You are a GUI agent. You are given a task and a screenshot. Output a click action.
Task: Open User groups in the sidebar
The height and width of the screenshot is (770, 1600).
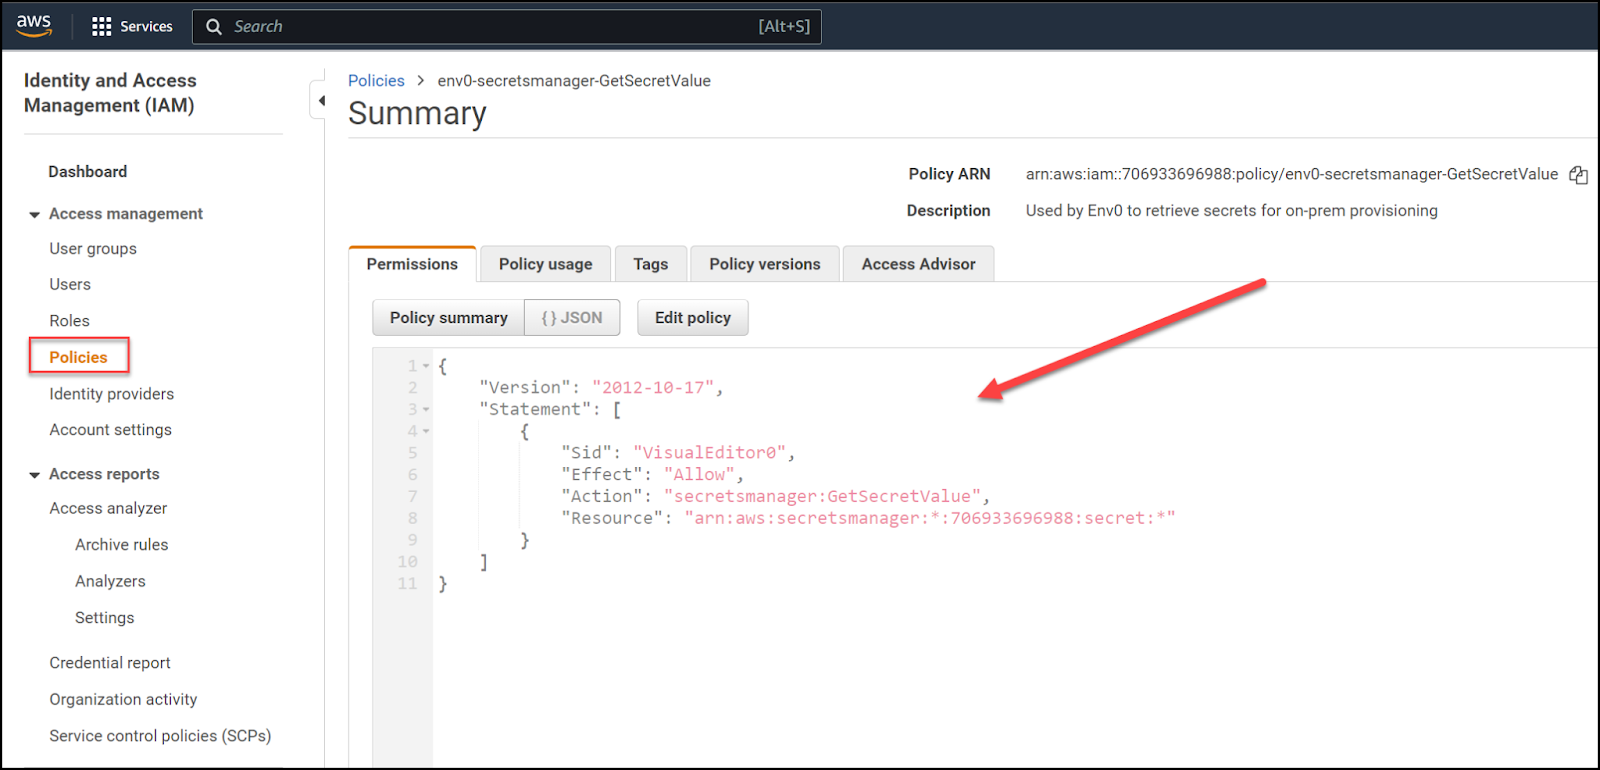pyautogui.click(x=93, y=249)
